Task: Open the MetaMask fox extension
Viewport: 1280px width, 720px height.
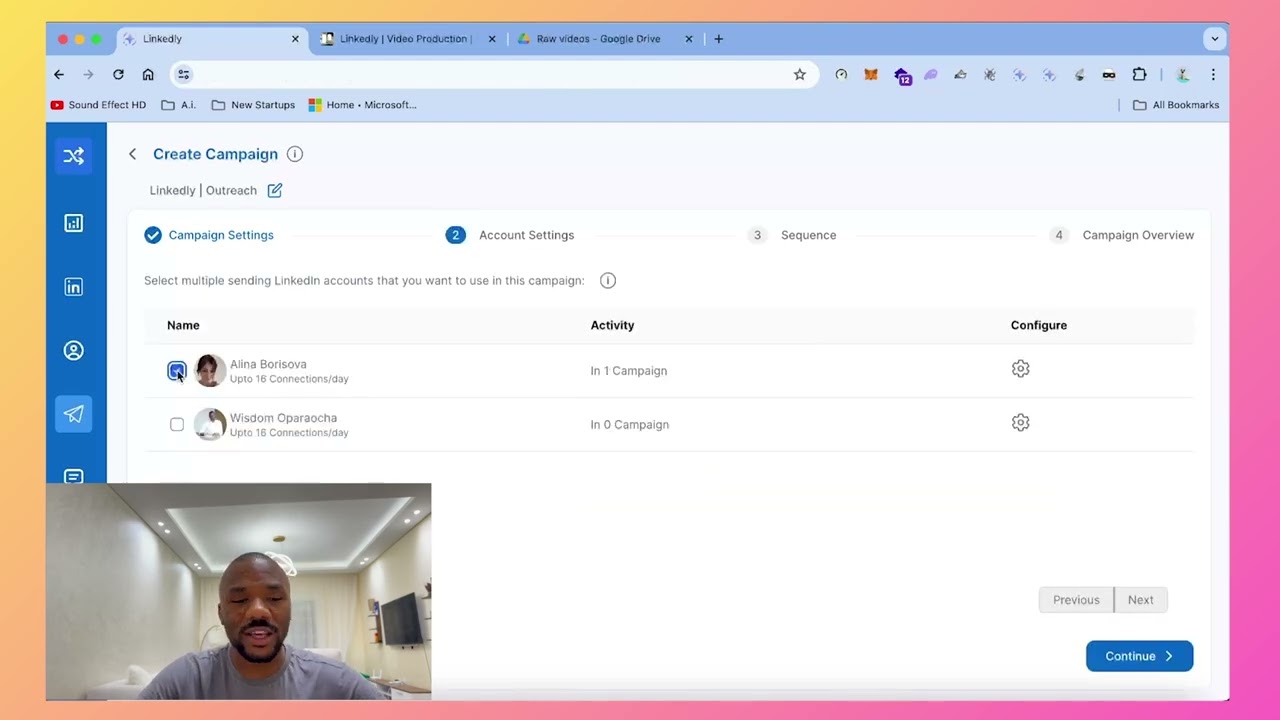Action: click(871, 75)
